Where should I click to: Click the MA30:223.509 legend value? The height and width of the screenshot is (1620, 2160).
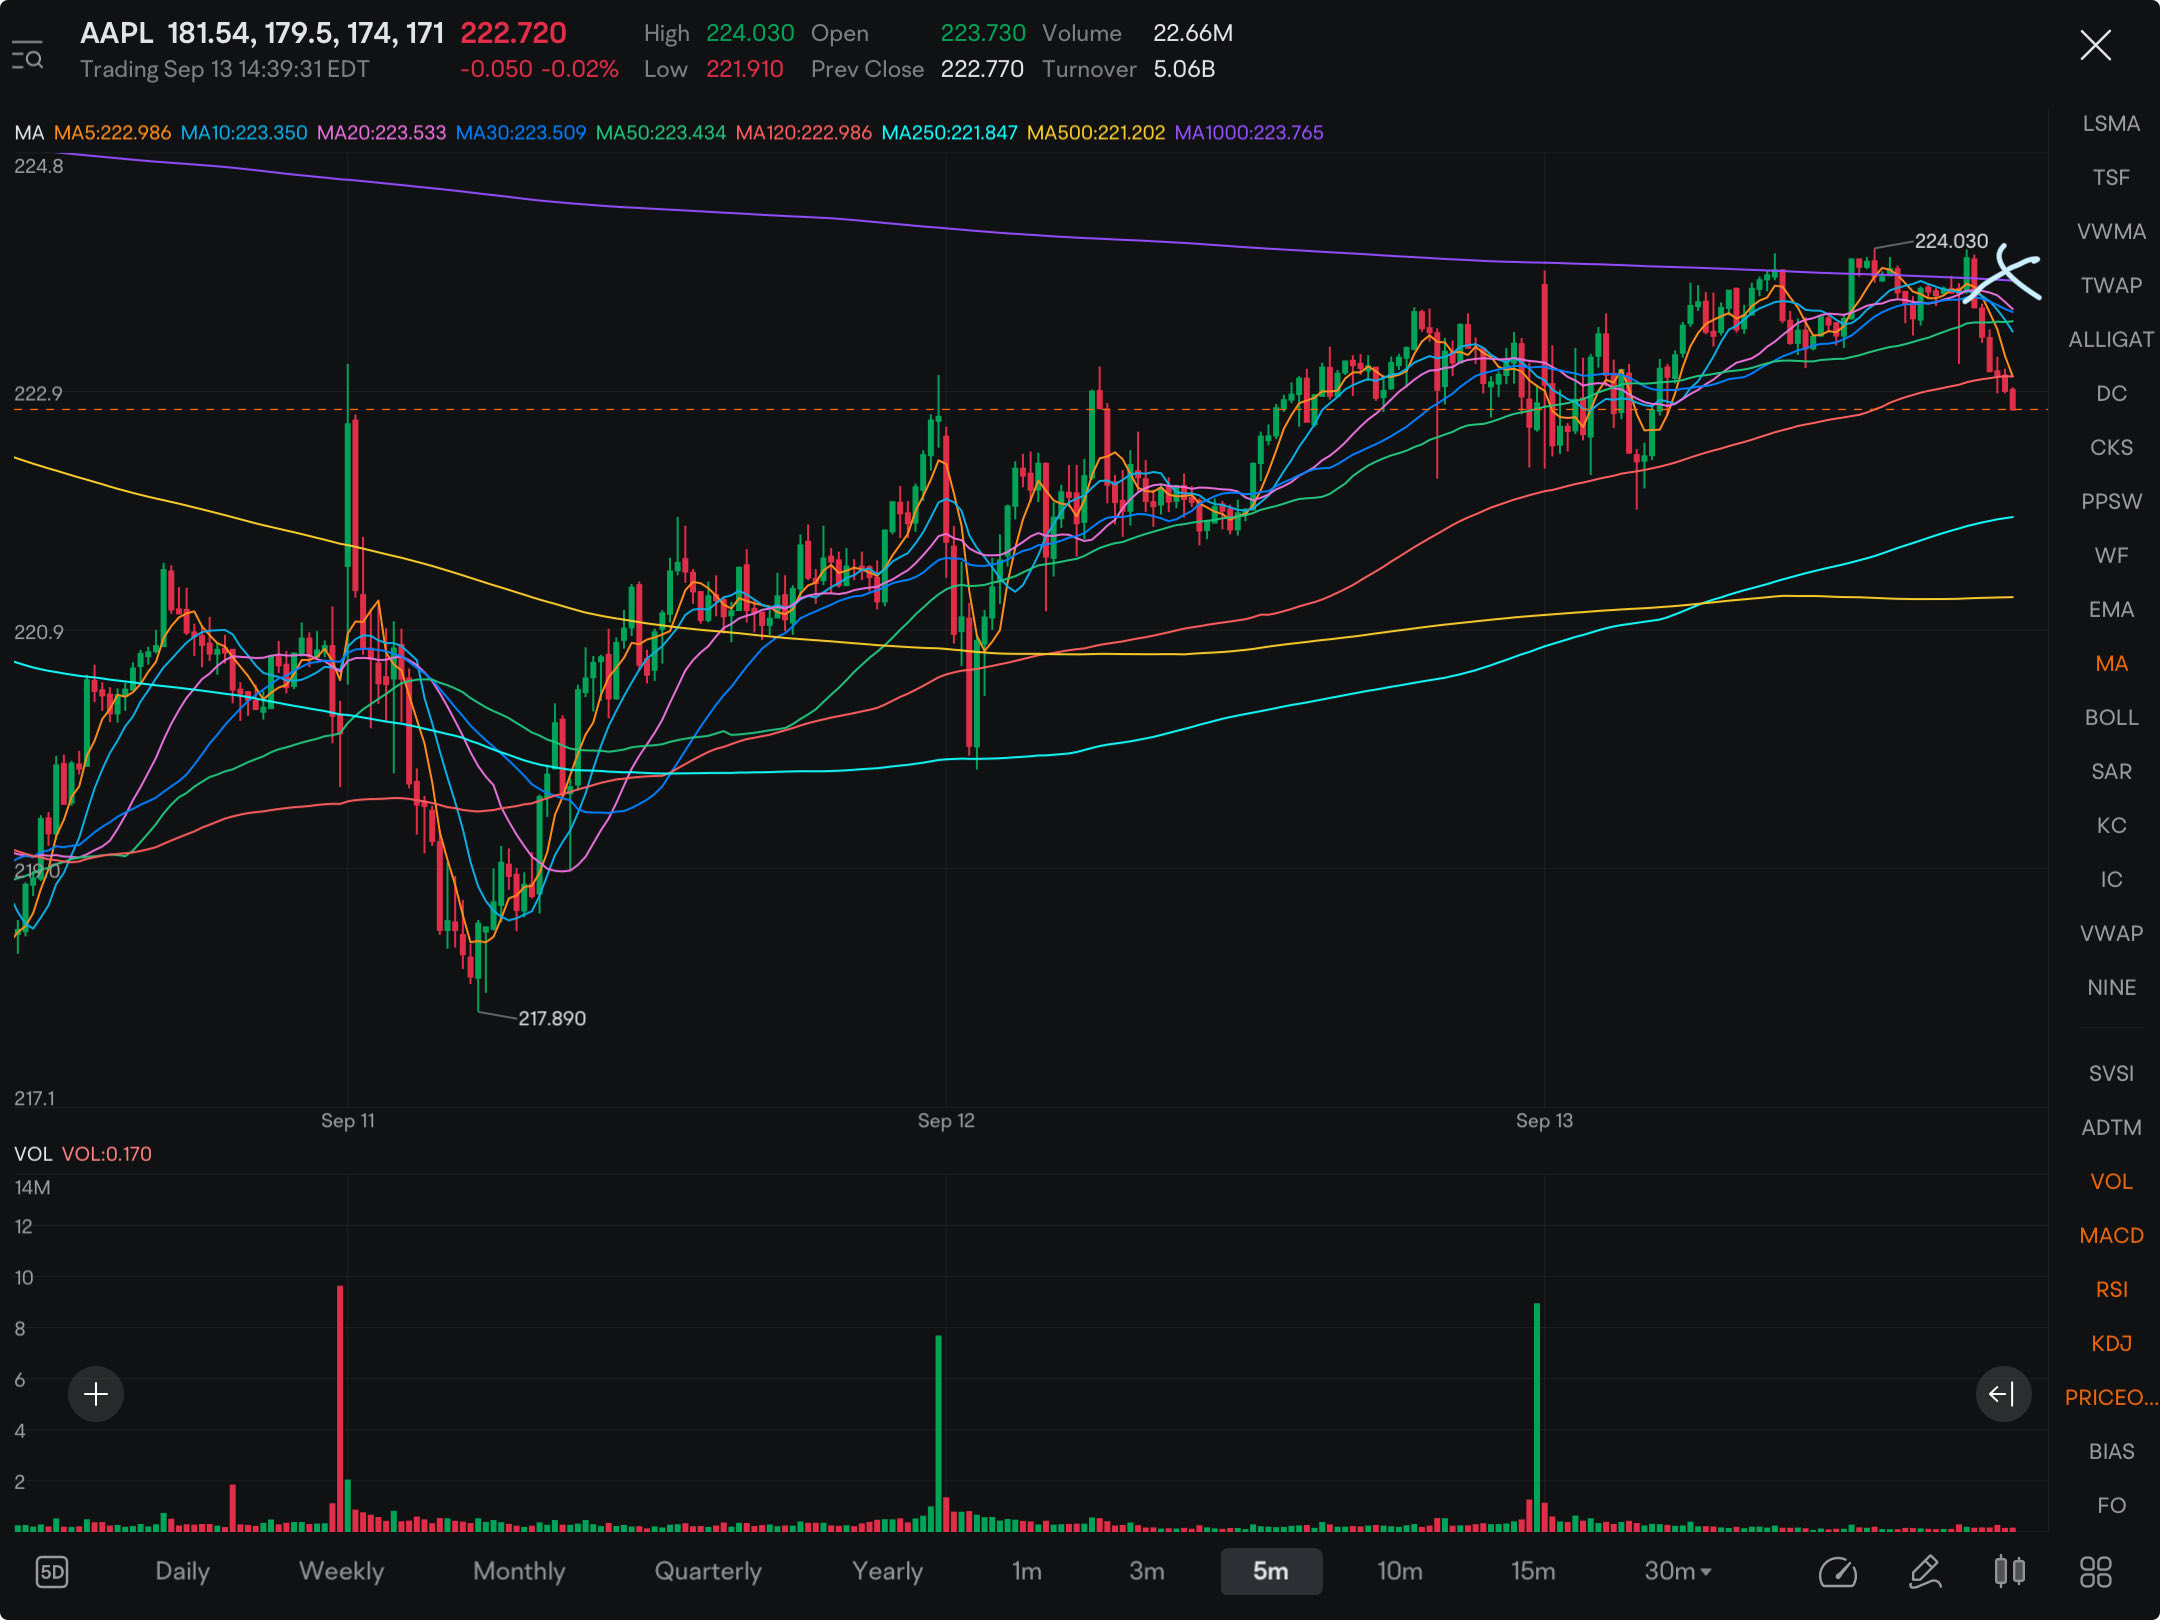520,132
